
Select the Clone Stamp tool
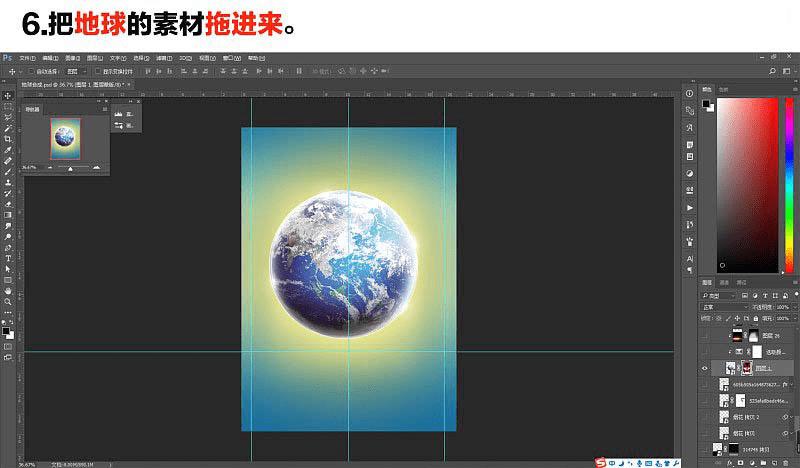8,182
